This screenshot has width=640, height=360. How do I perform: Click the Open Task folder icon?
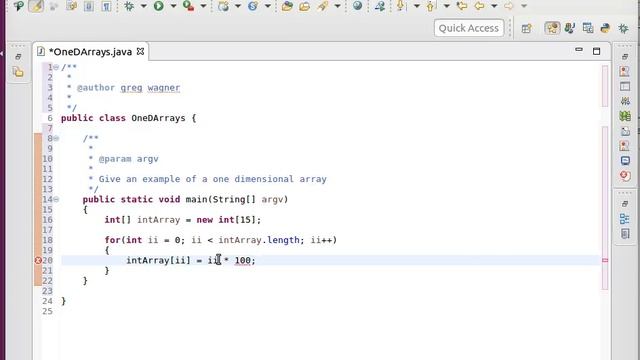tap(304, 6)
